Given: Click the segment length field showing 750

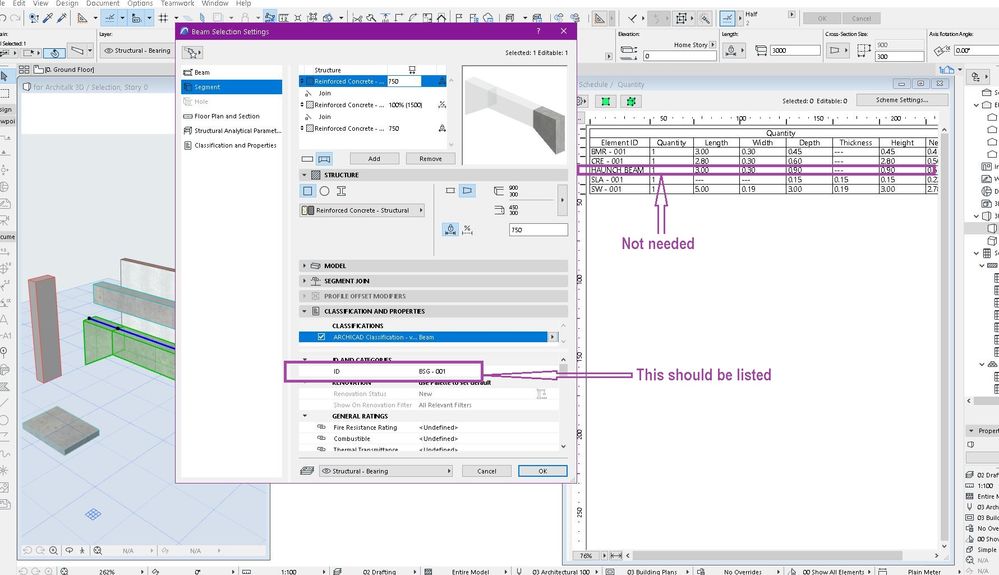Looking at the screenshot, I should [538, 230].
